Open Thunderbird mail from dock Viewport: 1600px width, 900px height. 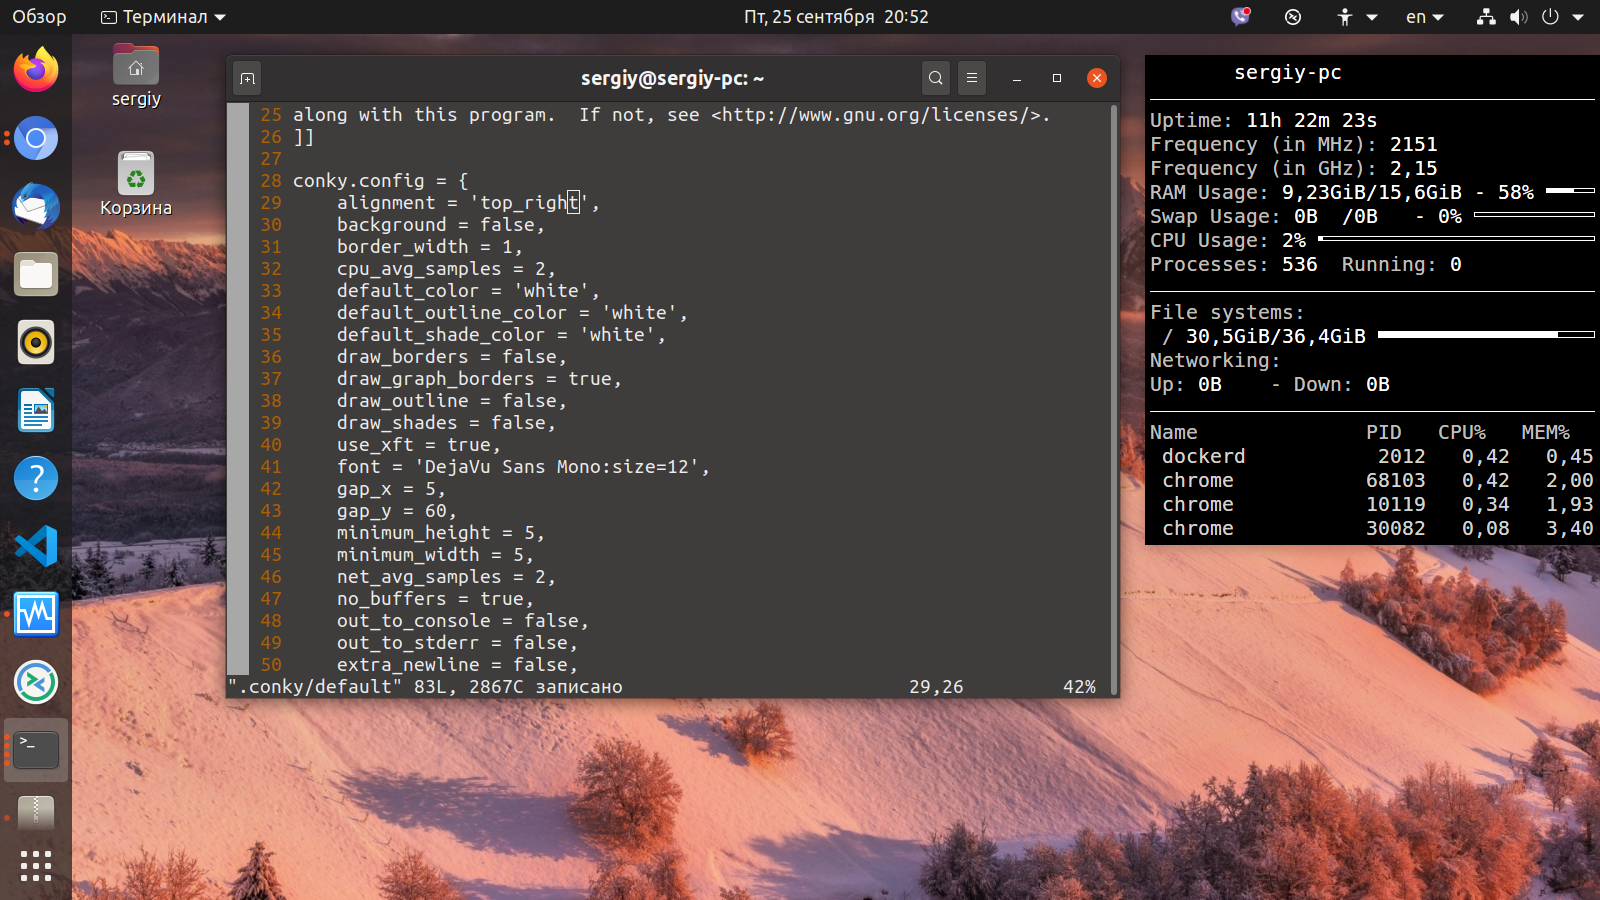(x=36, y=206)
